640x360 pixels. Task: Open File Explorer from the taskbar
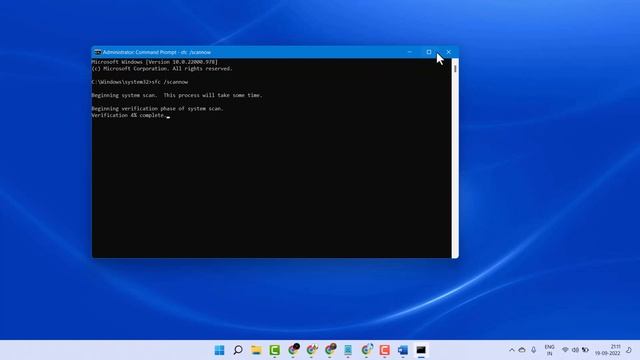[x=256, y=350]
